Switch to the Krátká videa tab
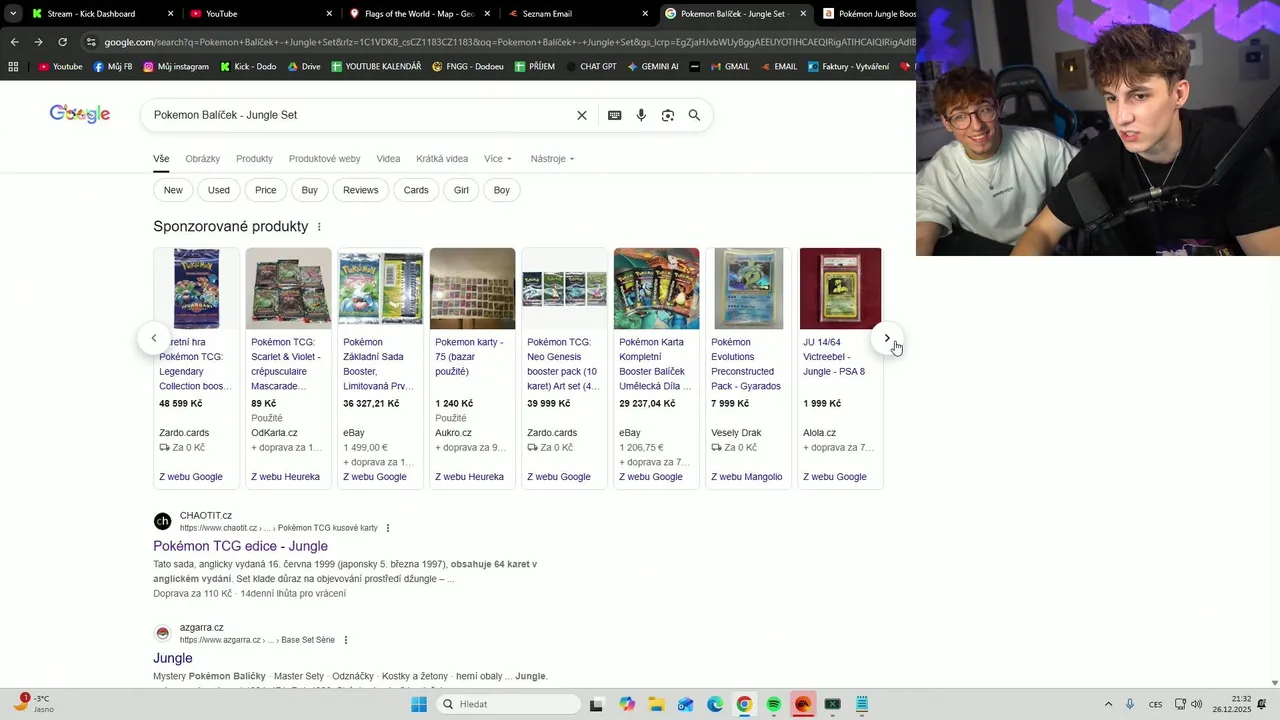The height and width of the screenshot is (720, 1280). click(x=442, y=159)
